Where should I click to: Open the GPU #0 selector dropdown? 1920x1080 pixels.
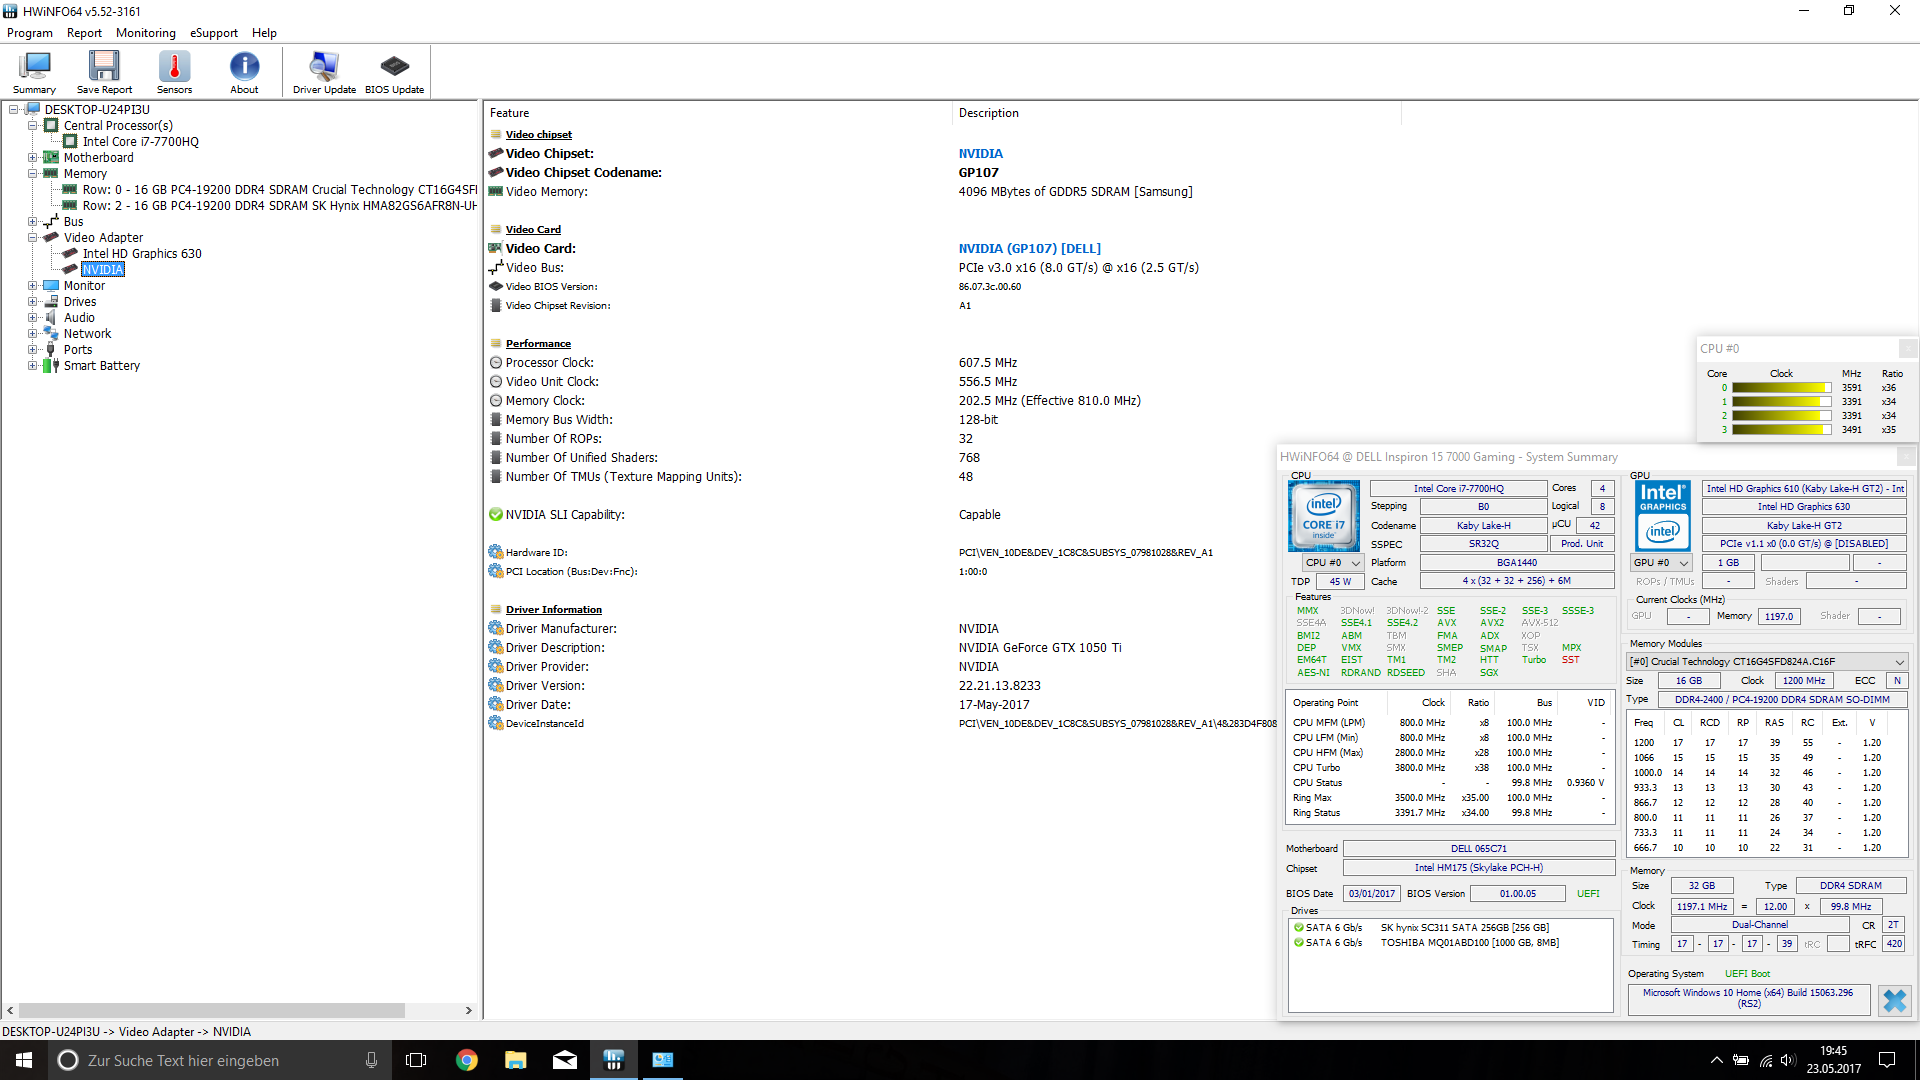coord(1660,563)
